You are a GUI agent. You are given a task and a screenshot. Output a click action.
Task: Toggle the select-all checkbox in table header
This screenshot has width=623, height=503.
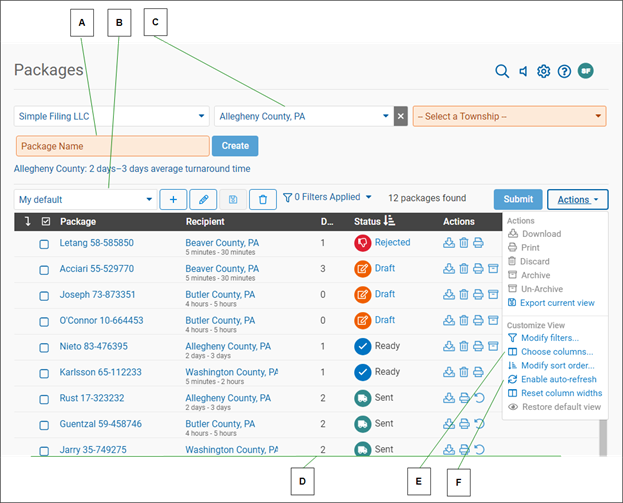(44, 221)
